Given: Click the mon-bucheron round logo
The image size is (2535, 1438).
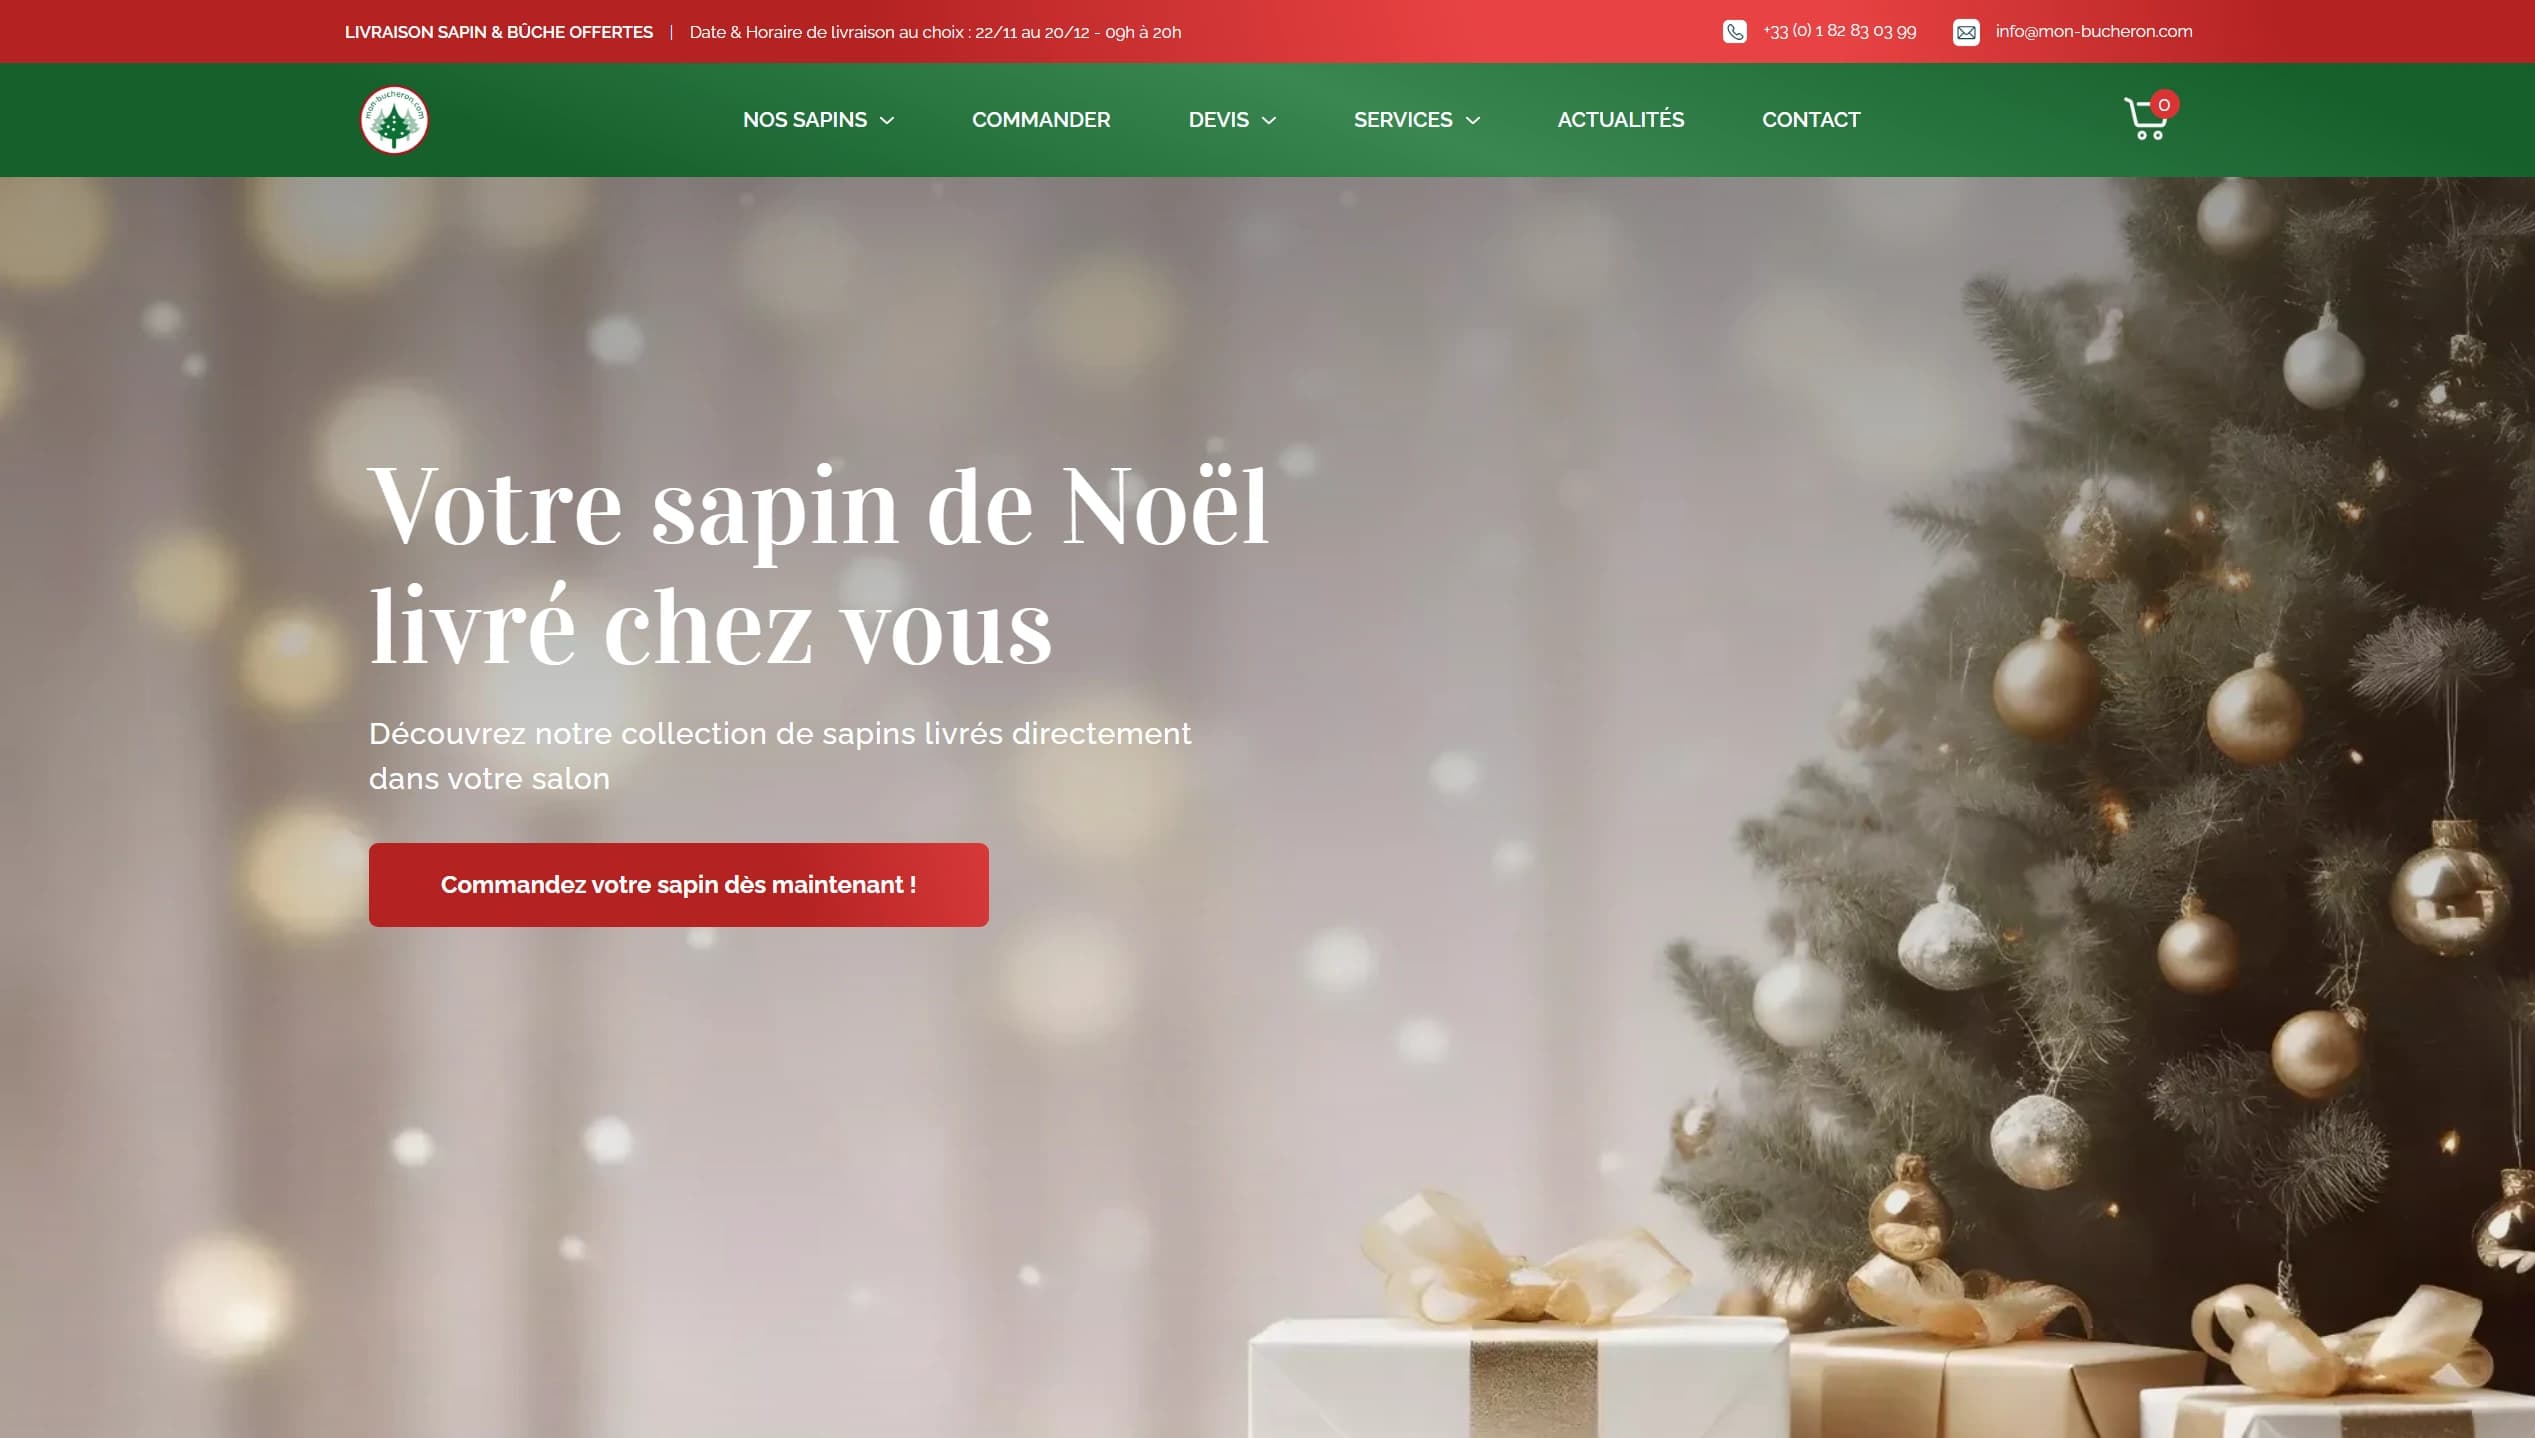Looking at the screenshot, I should (394, 120).
